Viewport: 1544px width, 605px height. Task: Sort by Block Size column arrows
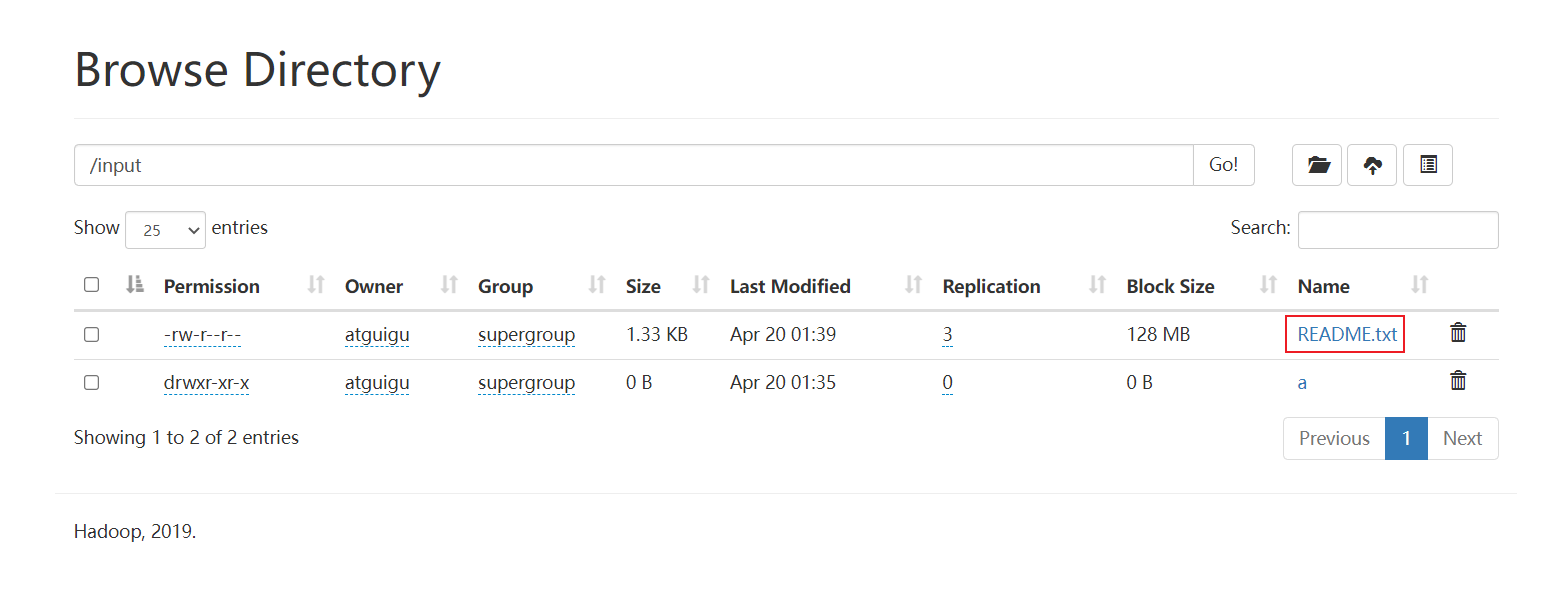1268,286
